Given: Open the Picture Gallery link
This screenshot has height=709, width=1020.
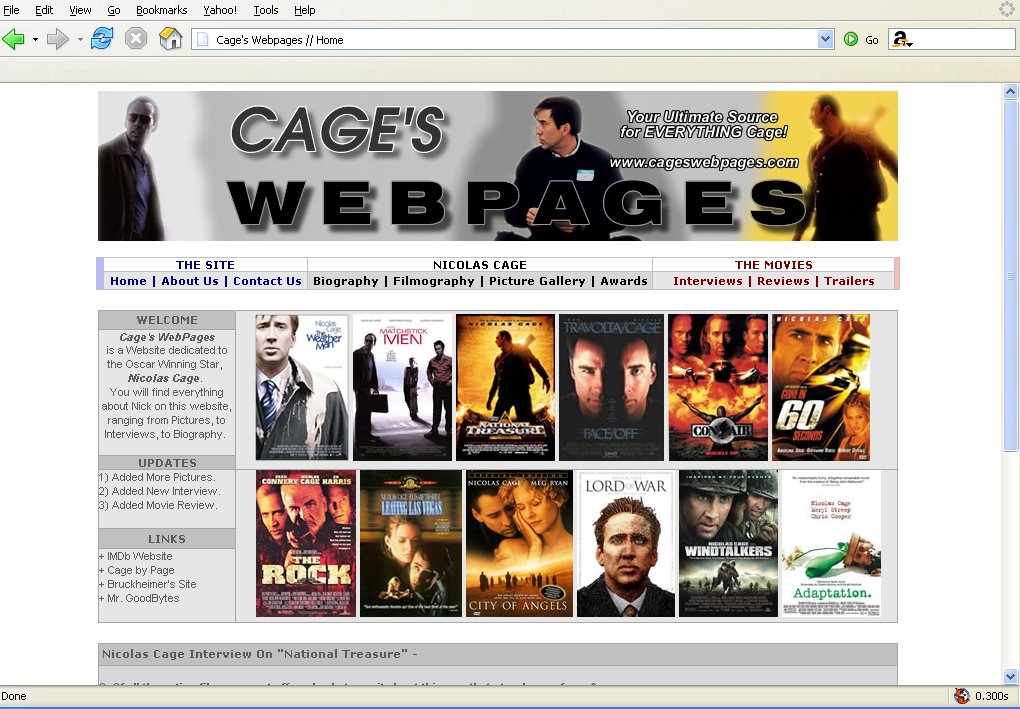Looking at the screenshot, I should point(537,281).
